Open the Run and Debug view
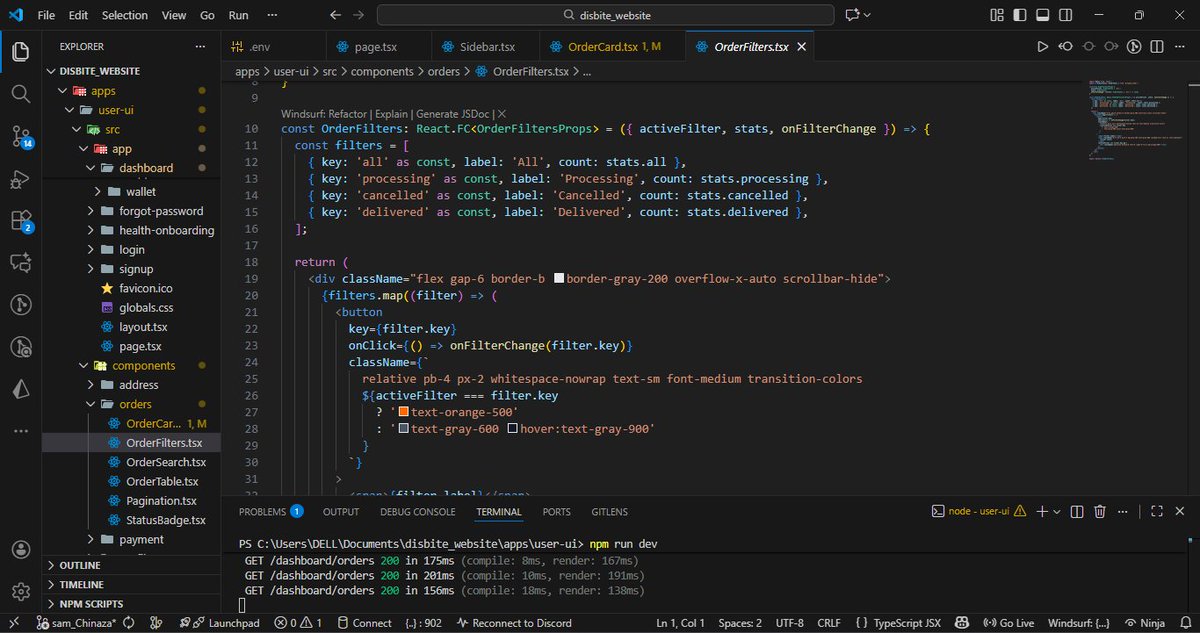 click(20, 179)
